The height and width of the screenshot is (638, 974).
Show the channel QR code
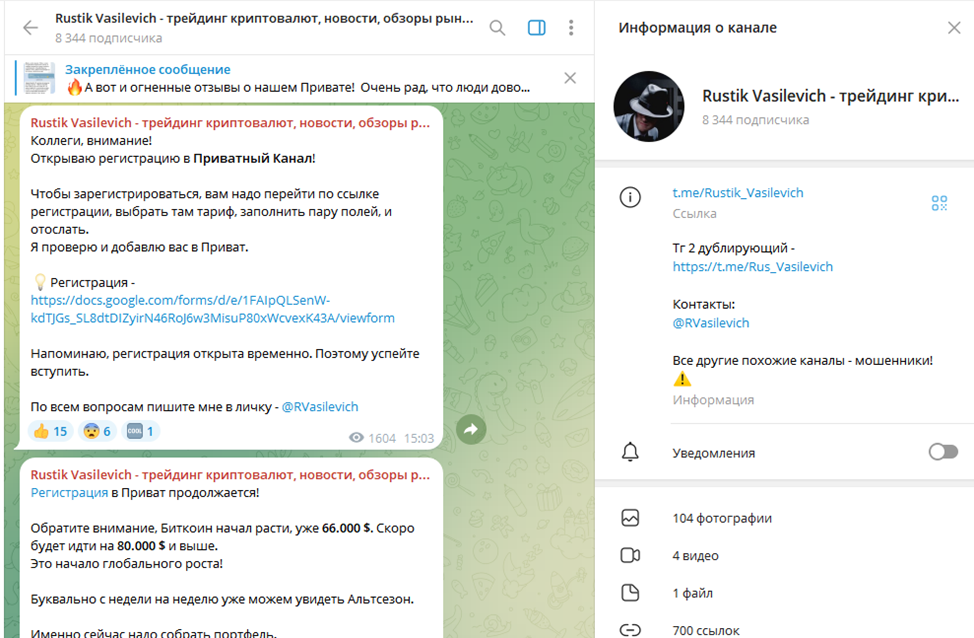pos(939,203)
